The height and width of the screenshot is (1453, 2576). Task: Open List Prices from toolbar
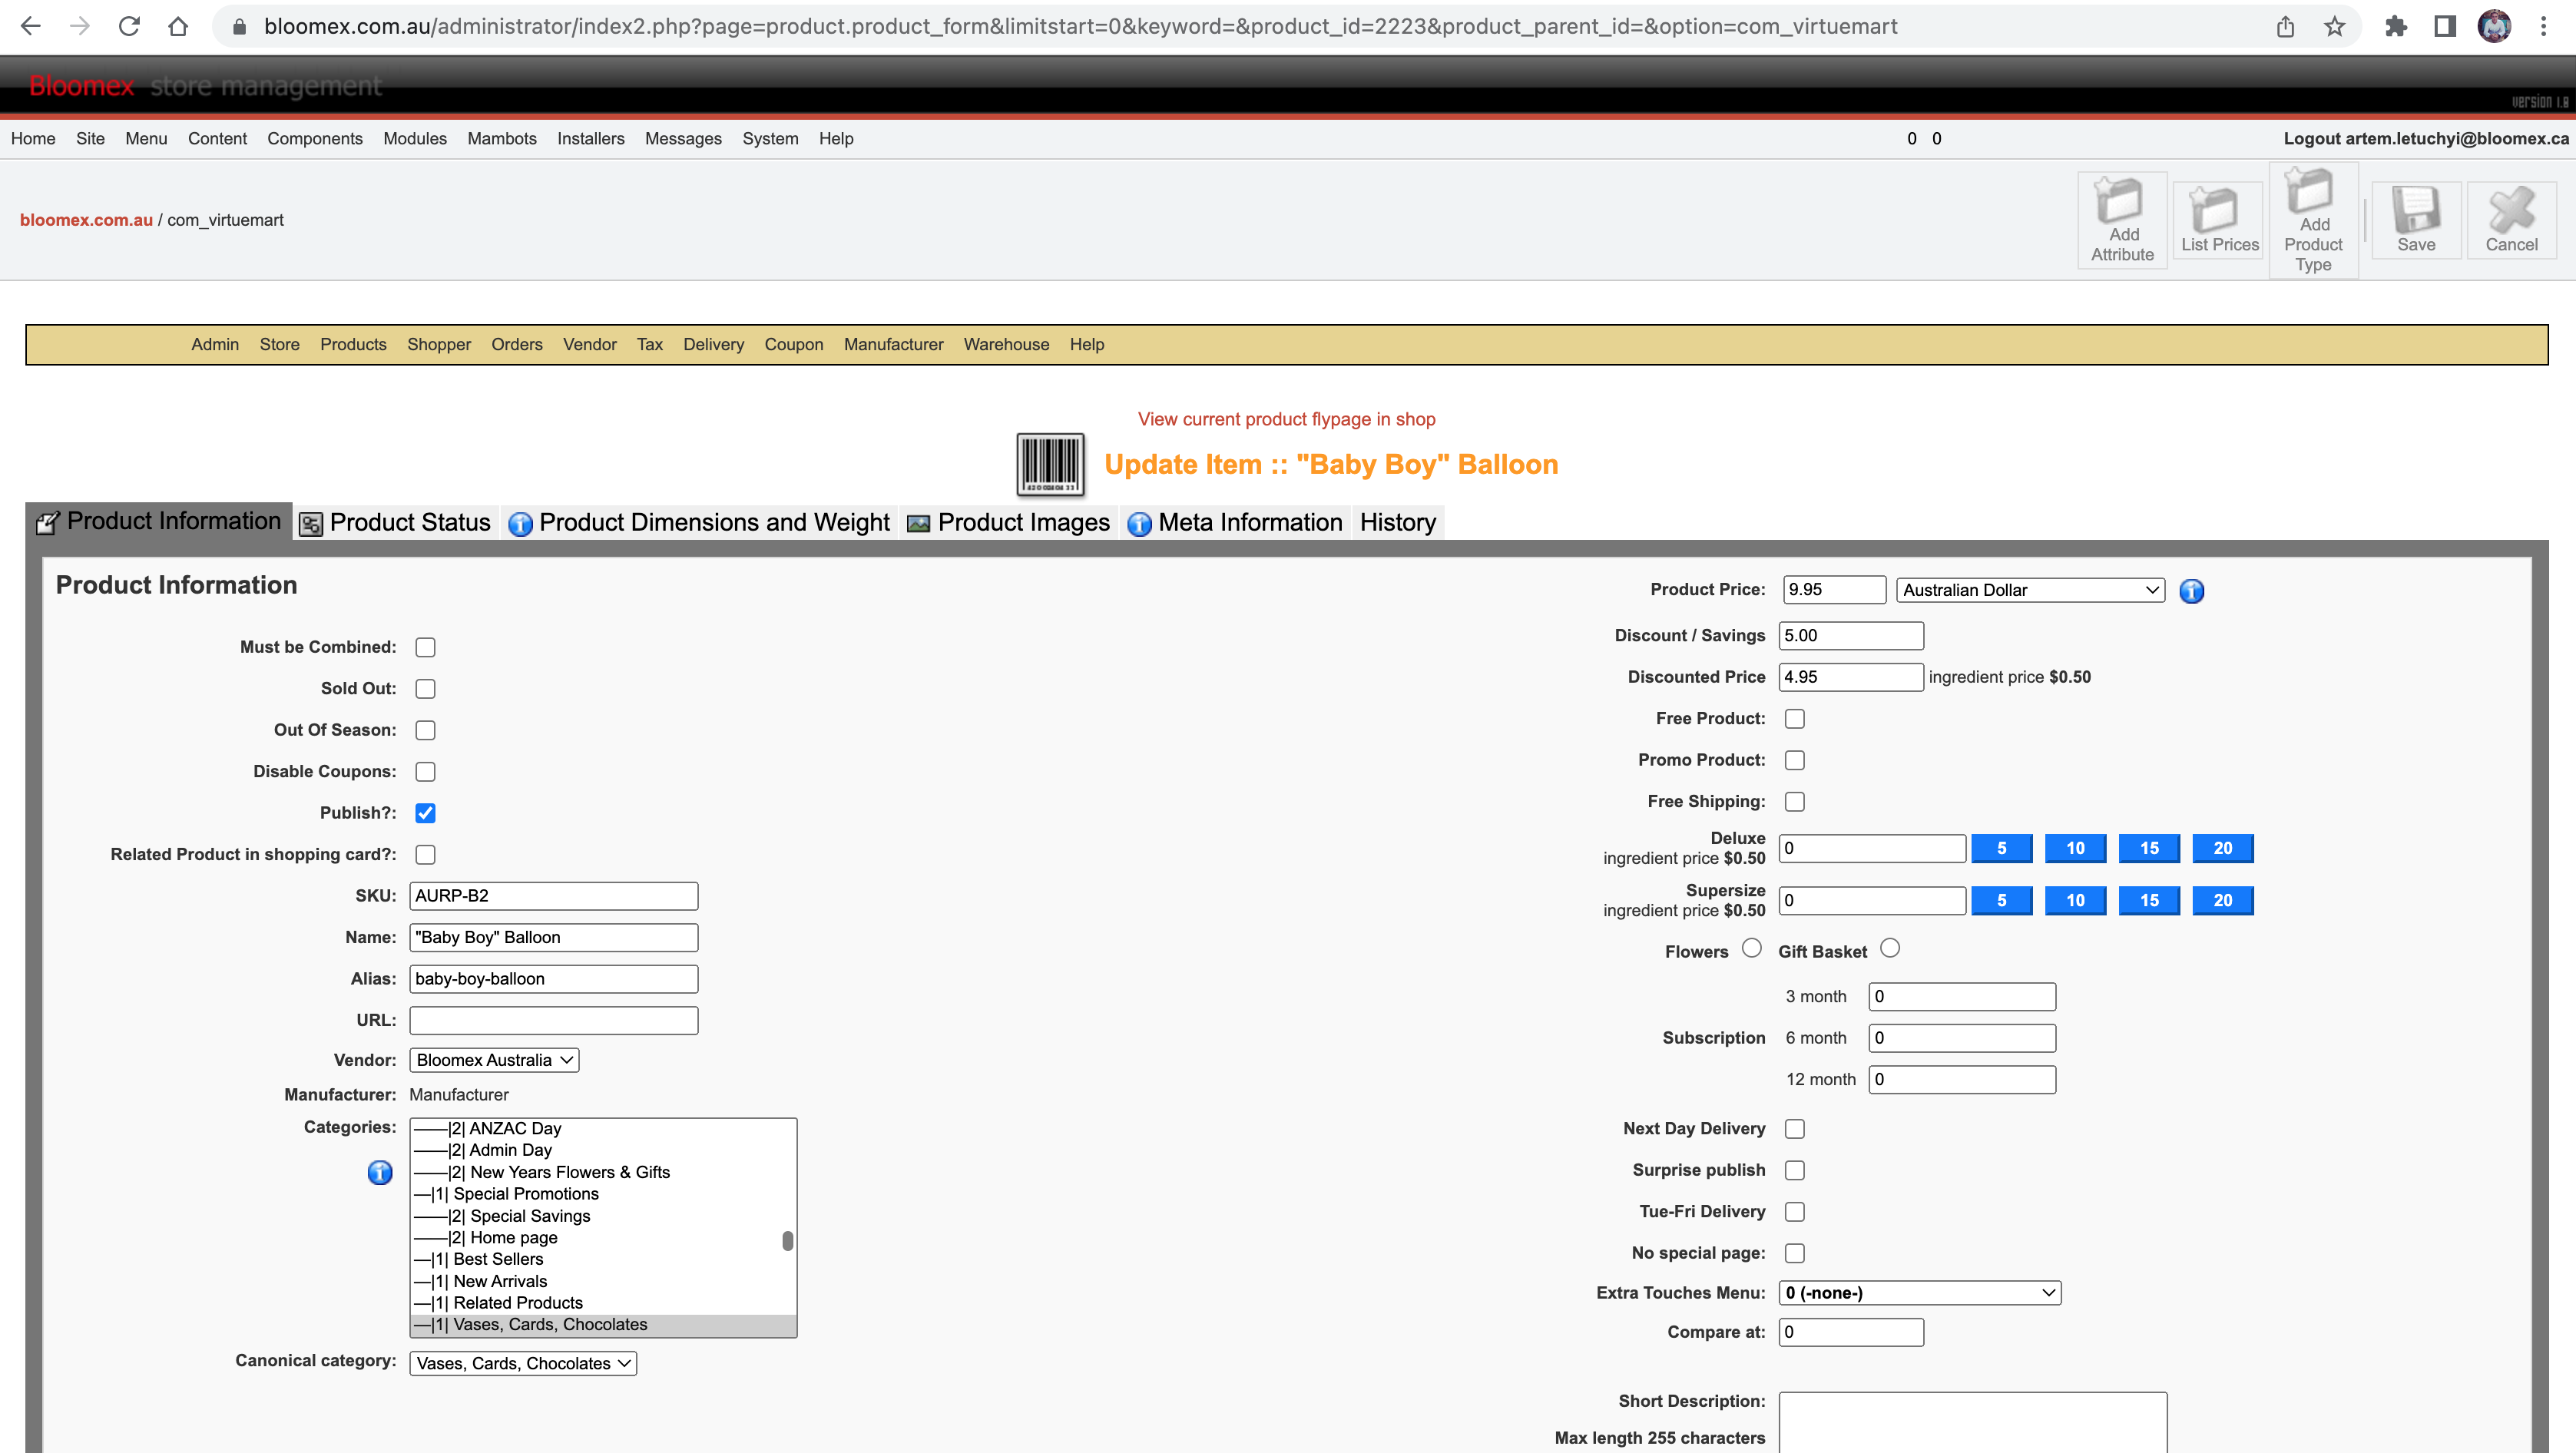tap(2219, 220)
